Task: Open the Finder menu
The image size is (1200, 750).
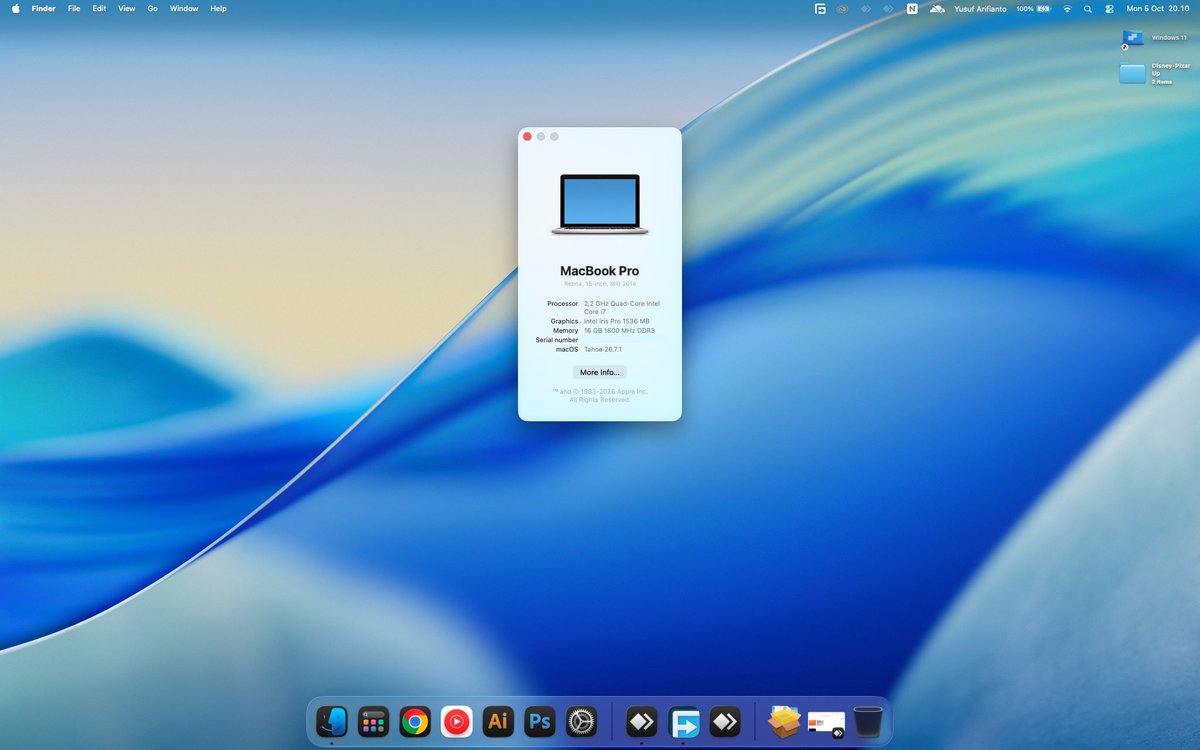Action: pyautogui.click(x=43, y=8)
